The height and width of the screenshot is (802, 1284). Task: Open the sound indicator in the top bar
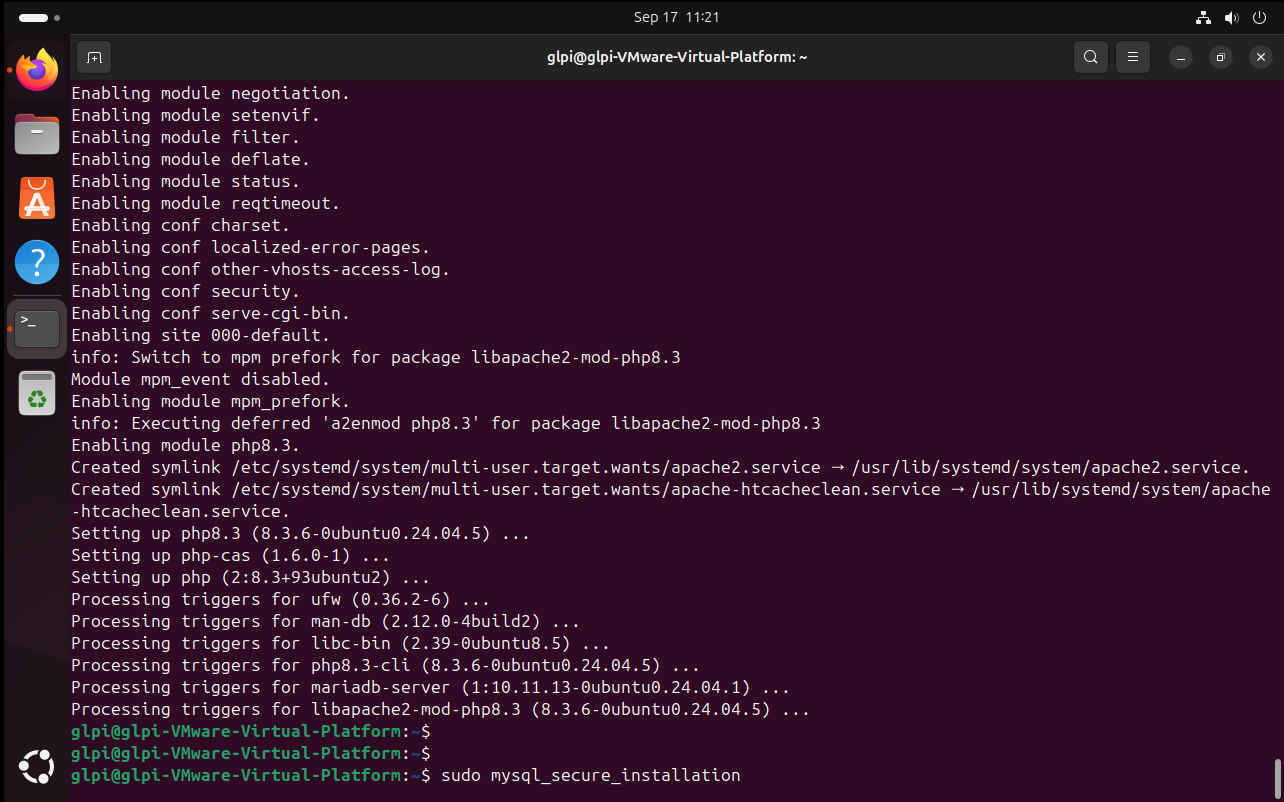tap(1231, 16)
